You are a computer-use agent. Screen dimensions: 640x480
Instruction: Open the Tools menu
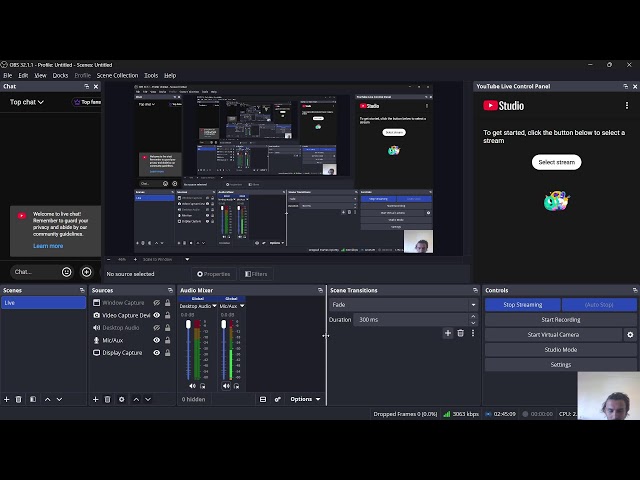click(151, 76)
